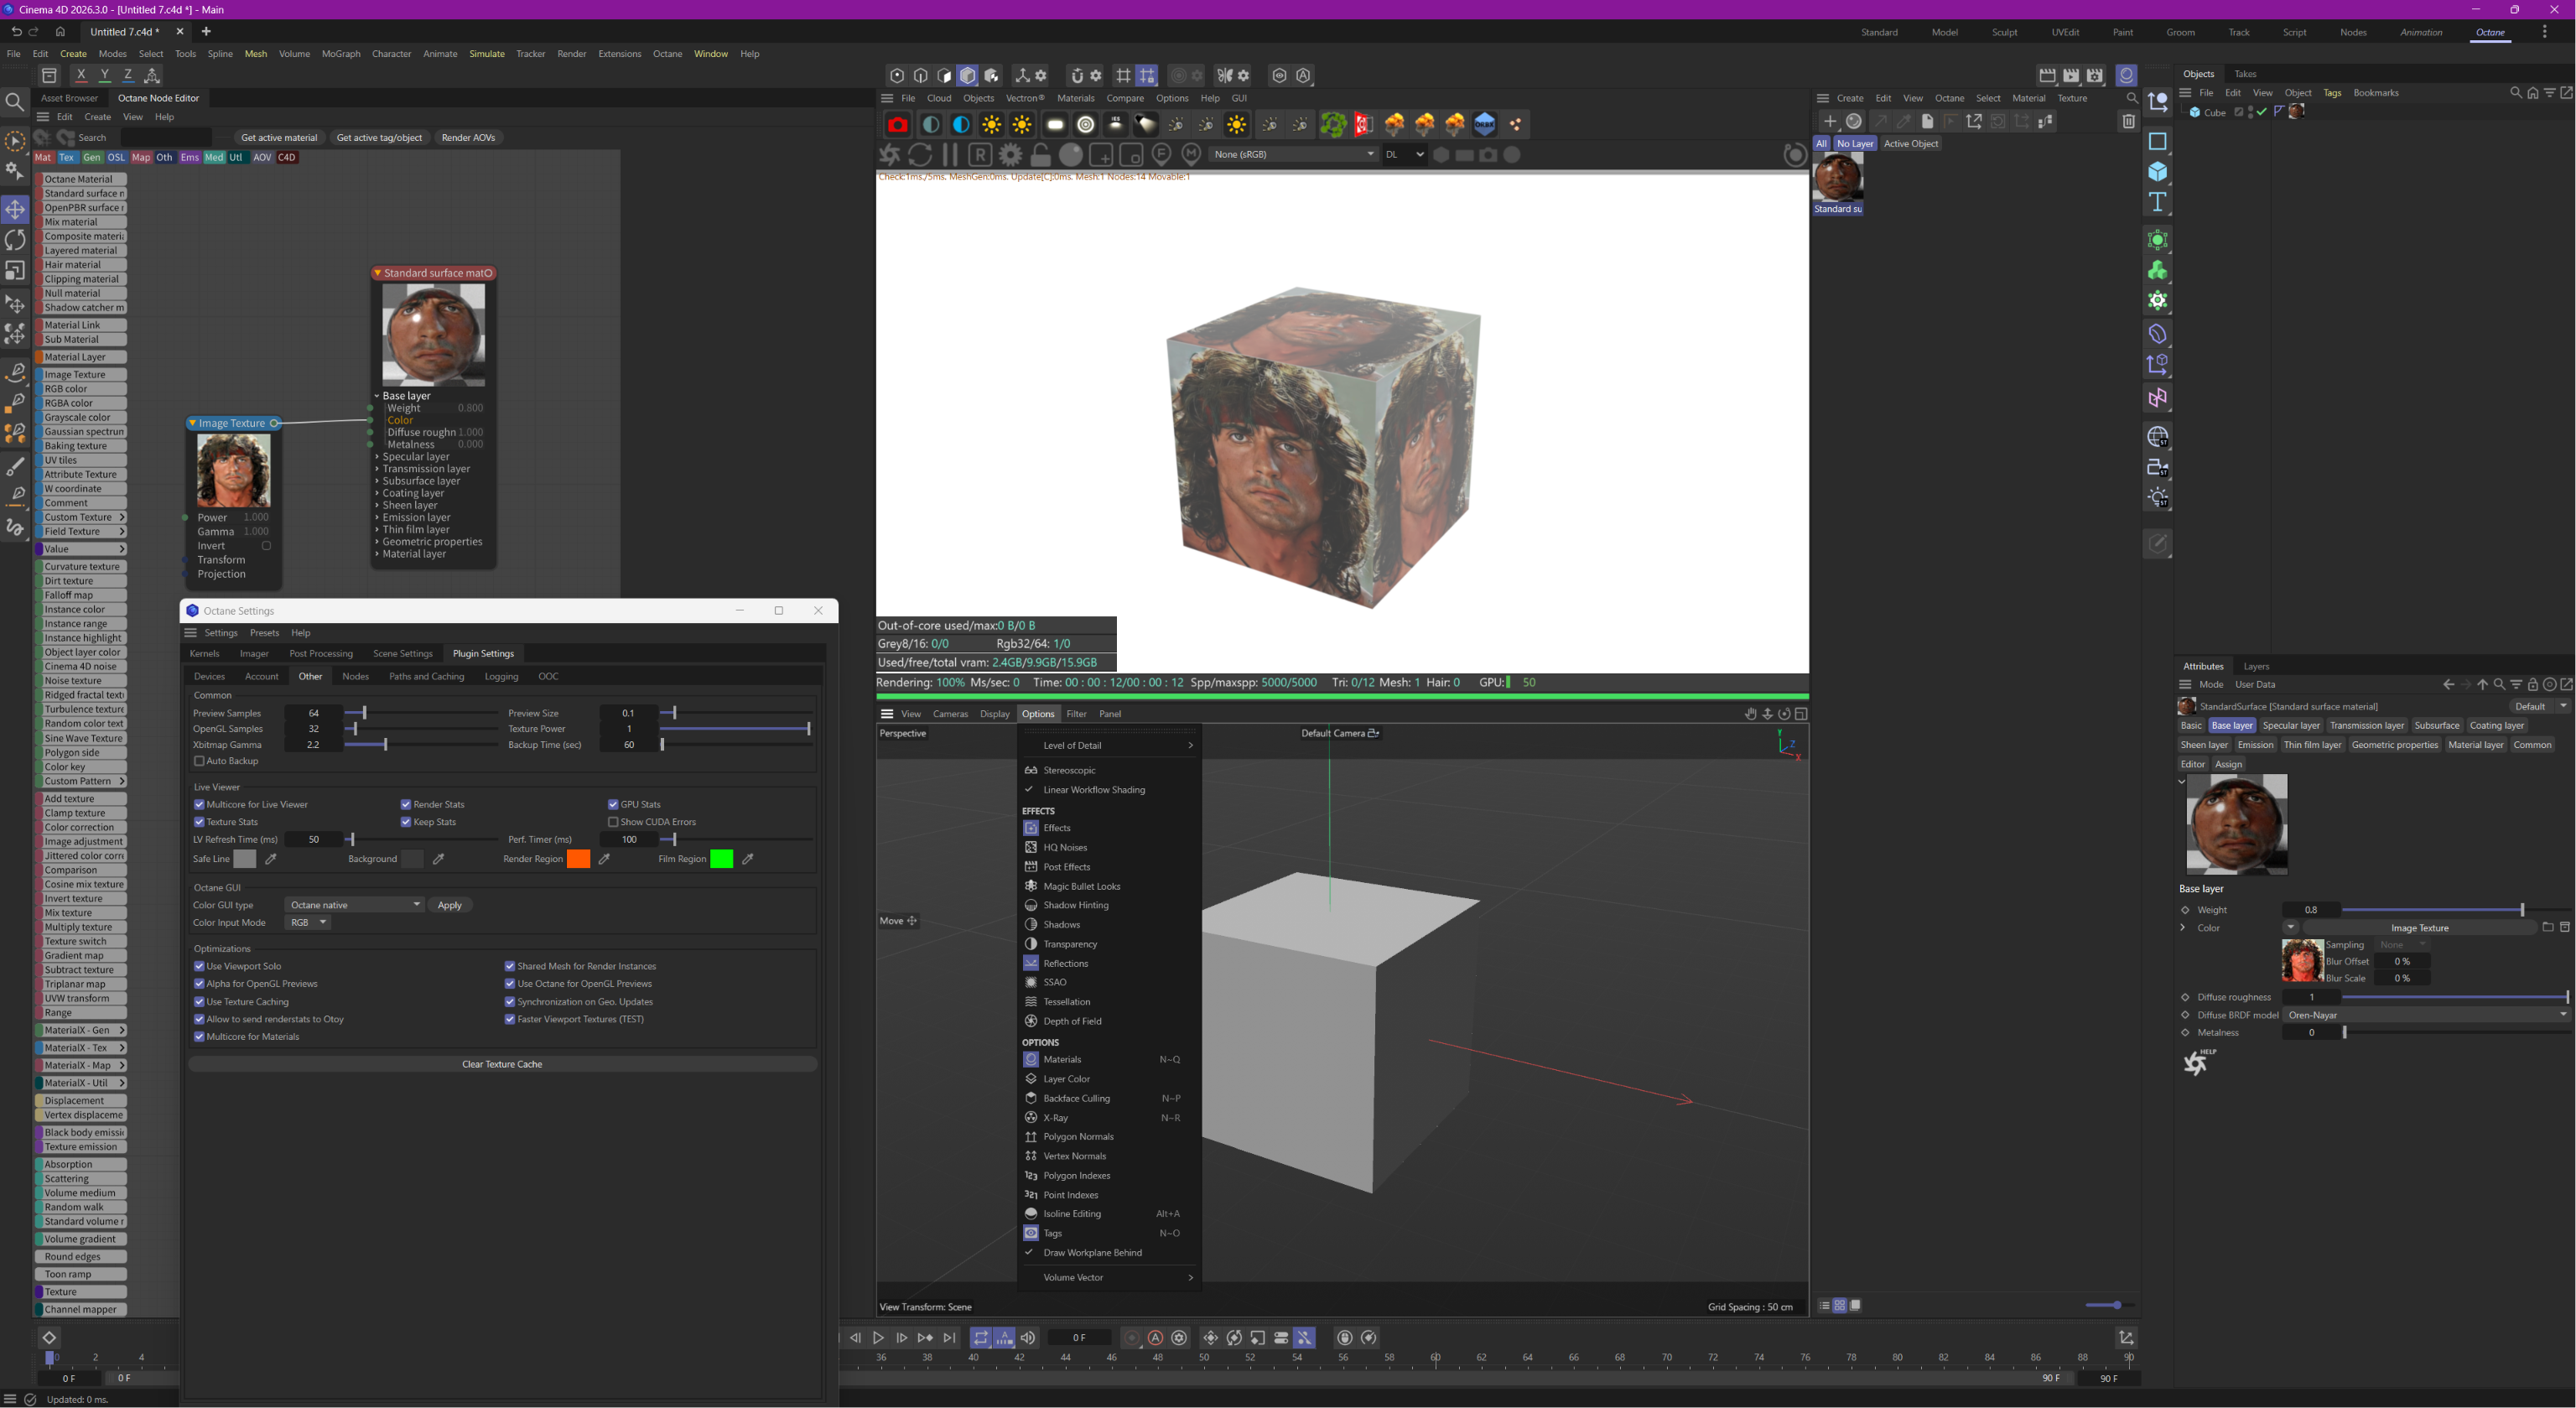This screenshot has height=1408, width=2576.
Task: Uncheck Texture Stats
Action: [199, 822]
